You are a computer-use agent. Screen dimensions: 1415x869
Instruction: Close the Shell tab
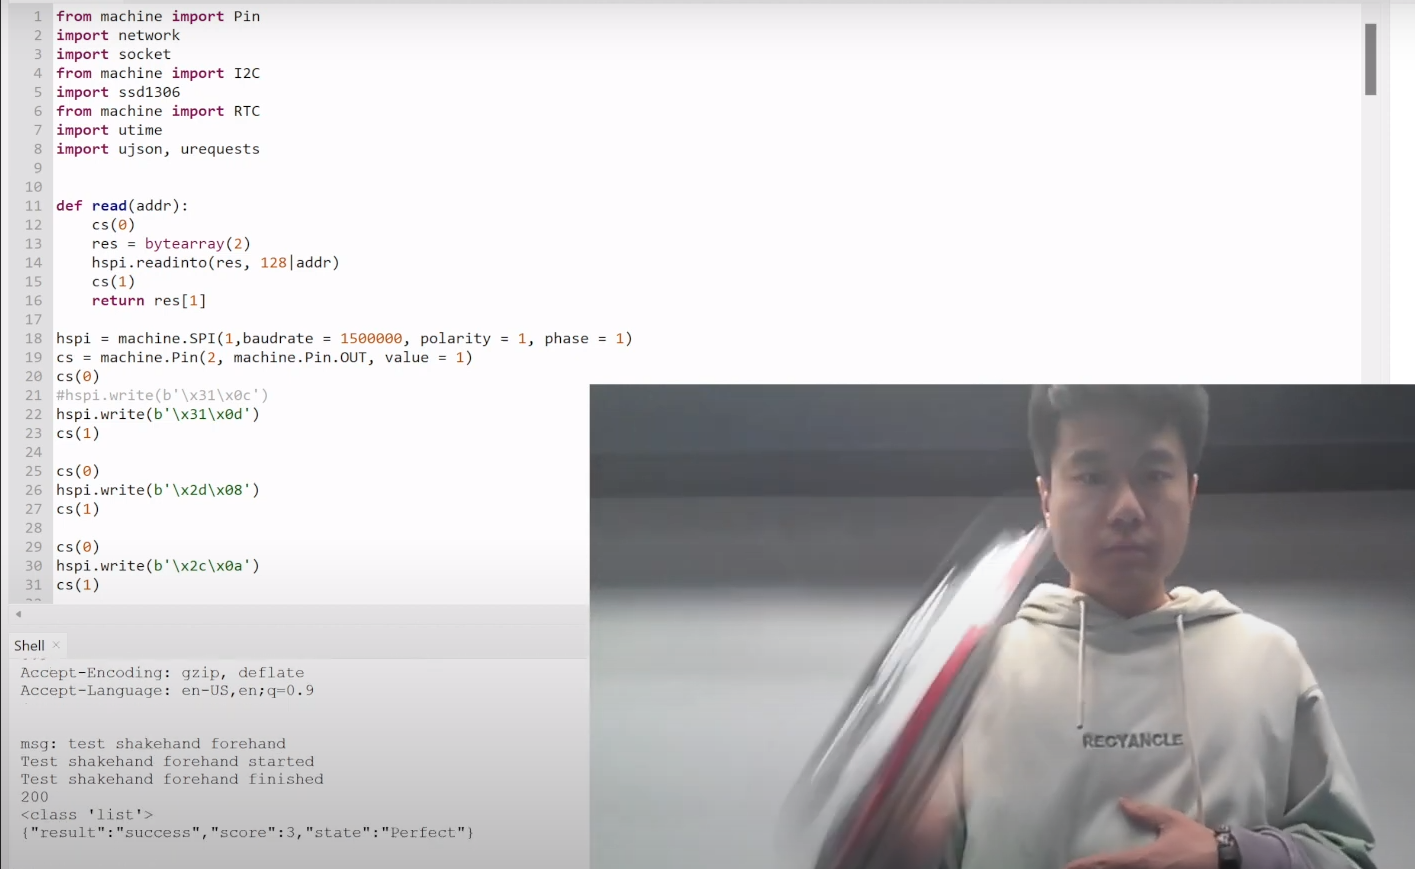click(x=56, y=645)
